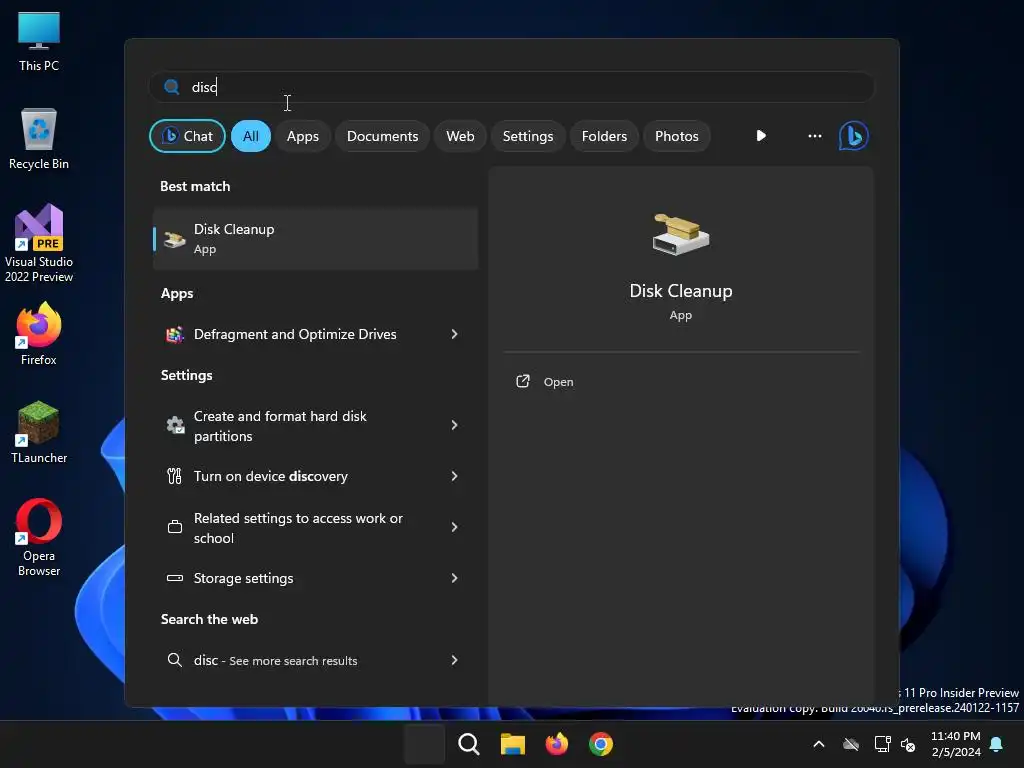Click the network display tray icon
The image size is (1024, 768).
pos(882,744)
